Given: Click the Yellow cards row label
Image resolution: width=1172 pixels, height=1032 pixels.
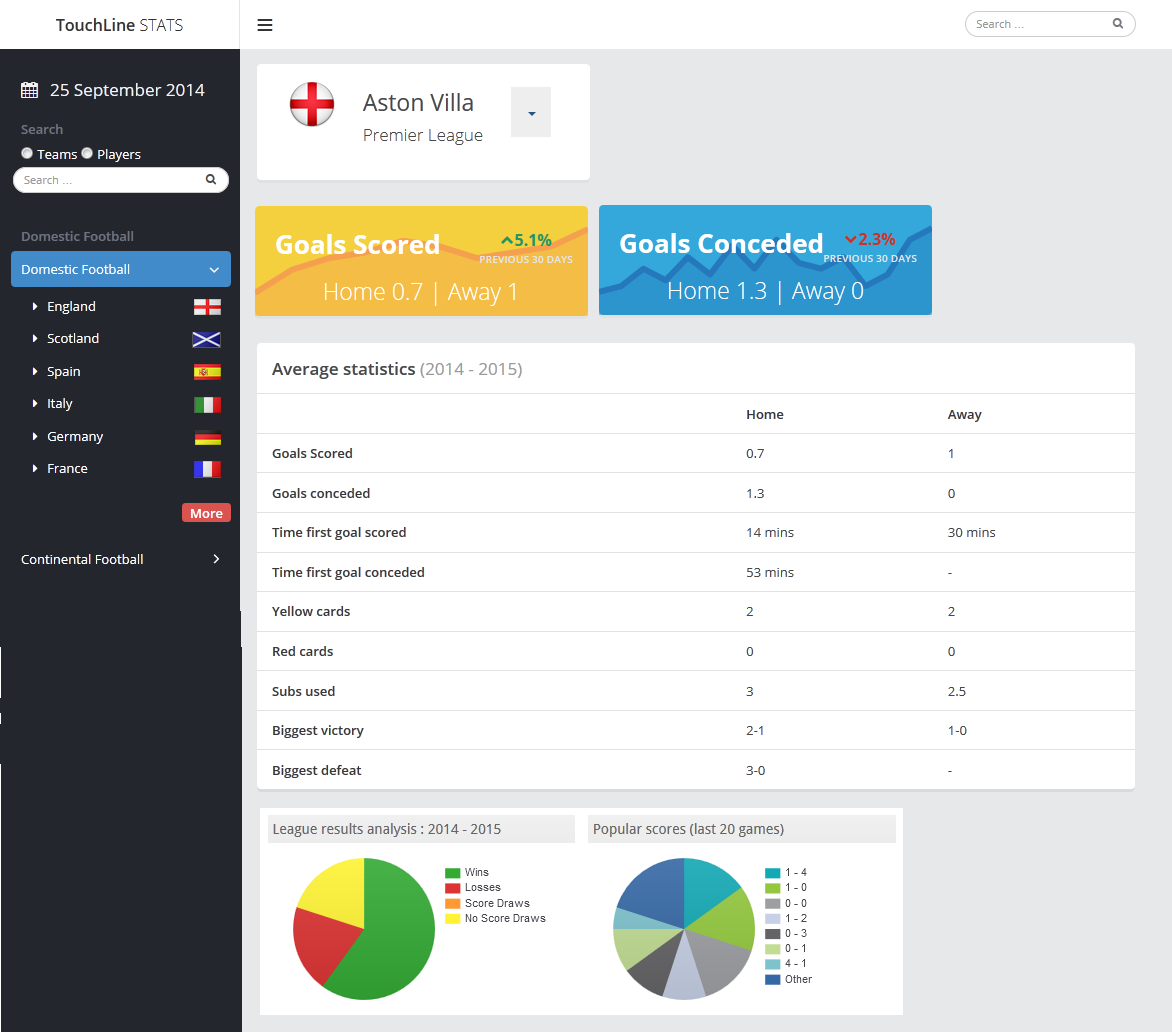Looking at the screenshot, I should click(x=311, y=611).
